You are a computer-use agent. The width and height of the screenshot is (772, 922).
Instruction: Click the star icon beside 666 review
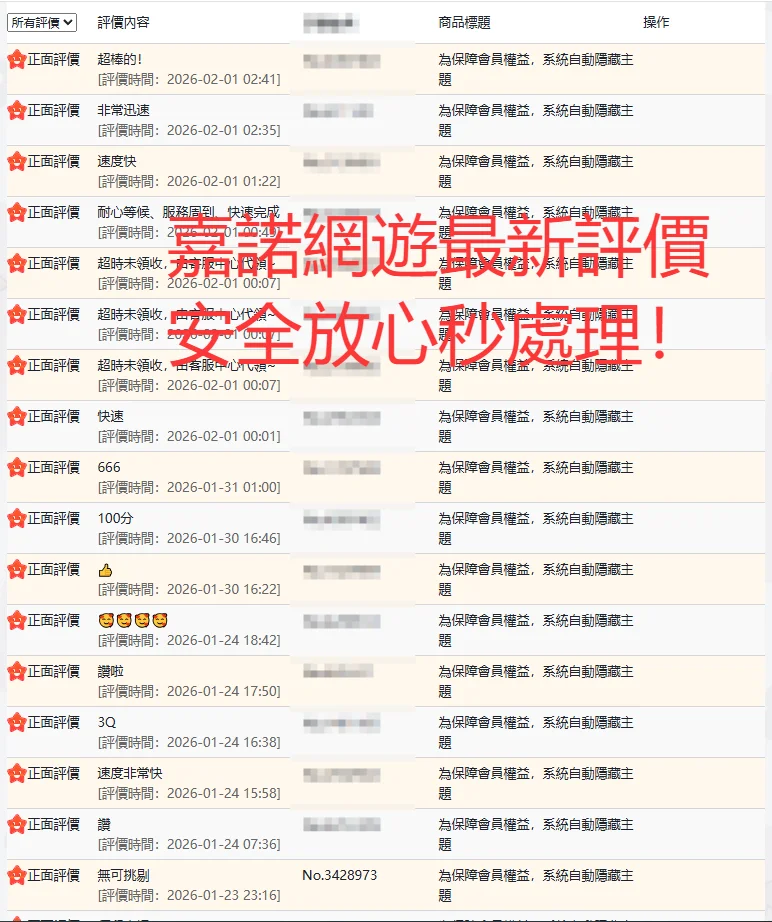tap(17, 467)
